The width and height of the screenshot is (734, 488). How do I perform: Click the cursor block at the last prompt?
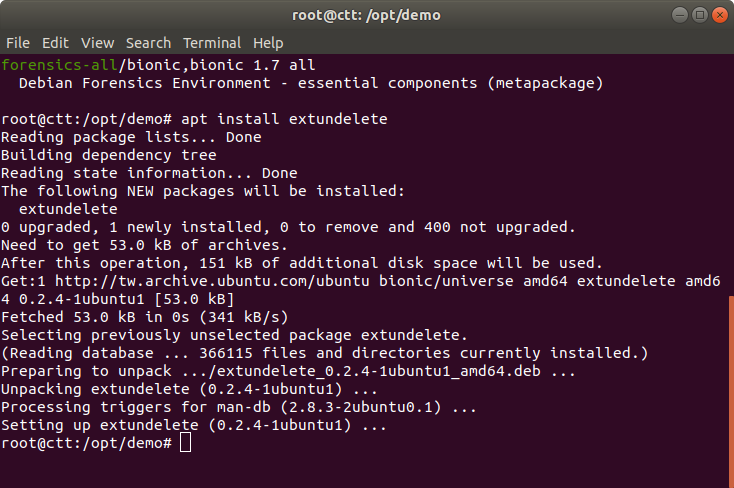[x=185, y=443]
